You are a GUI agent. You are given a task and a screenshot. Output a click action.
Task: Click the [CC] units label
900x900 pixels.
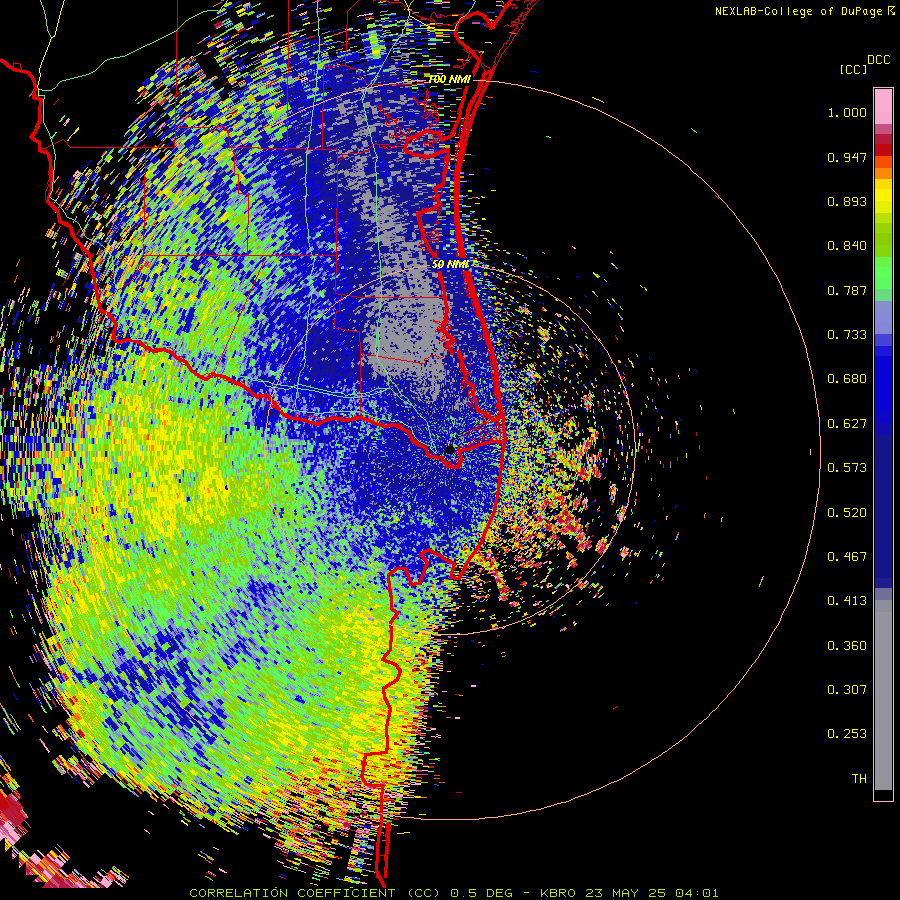point(853,69)
